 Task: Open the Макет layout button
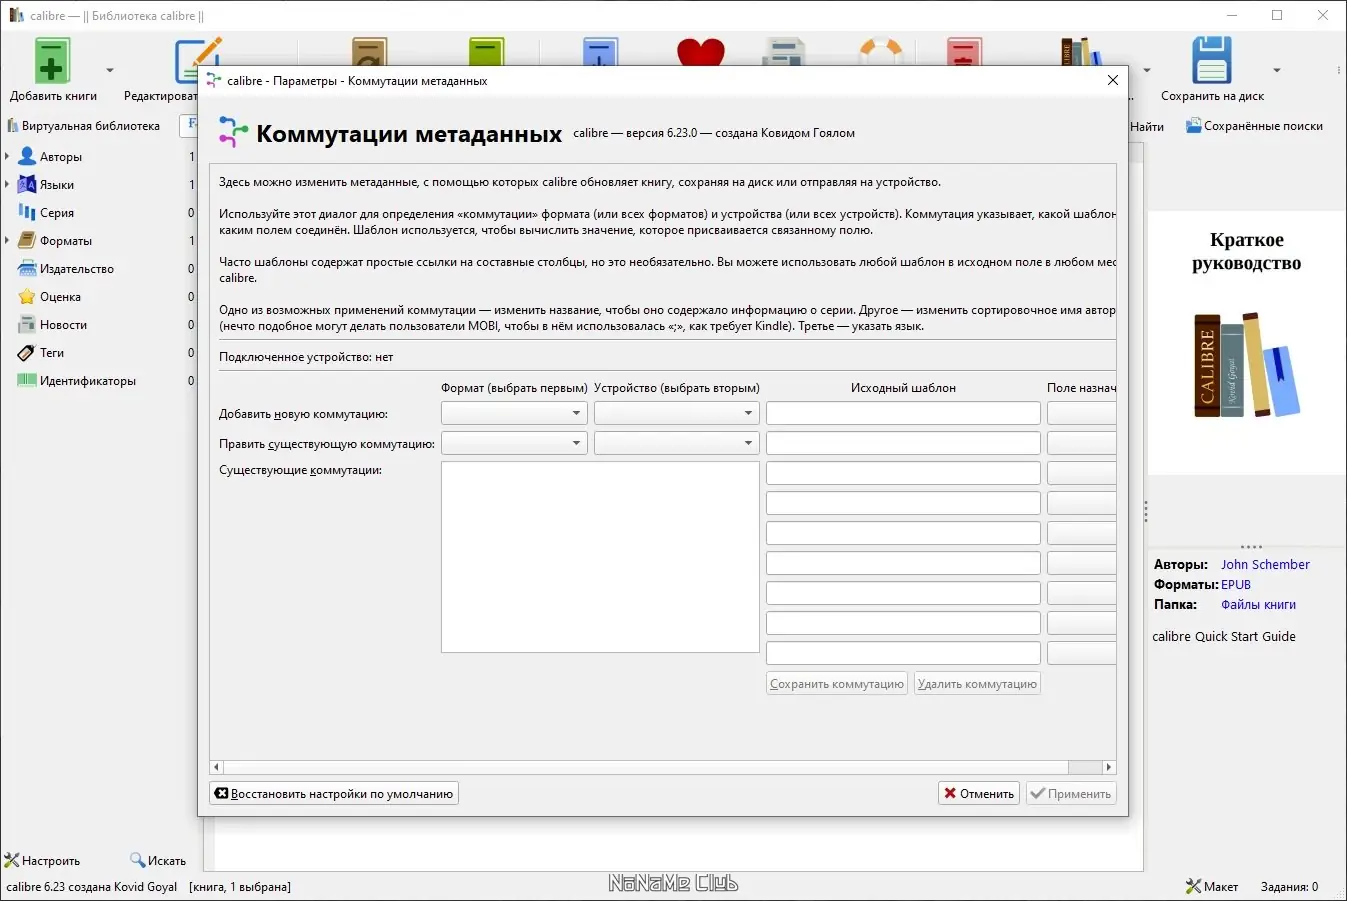(1212, 887)
